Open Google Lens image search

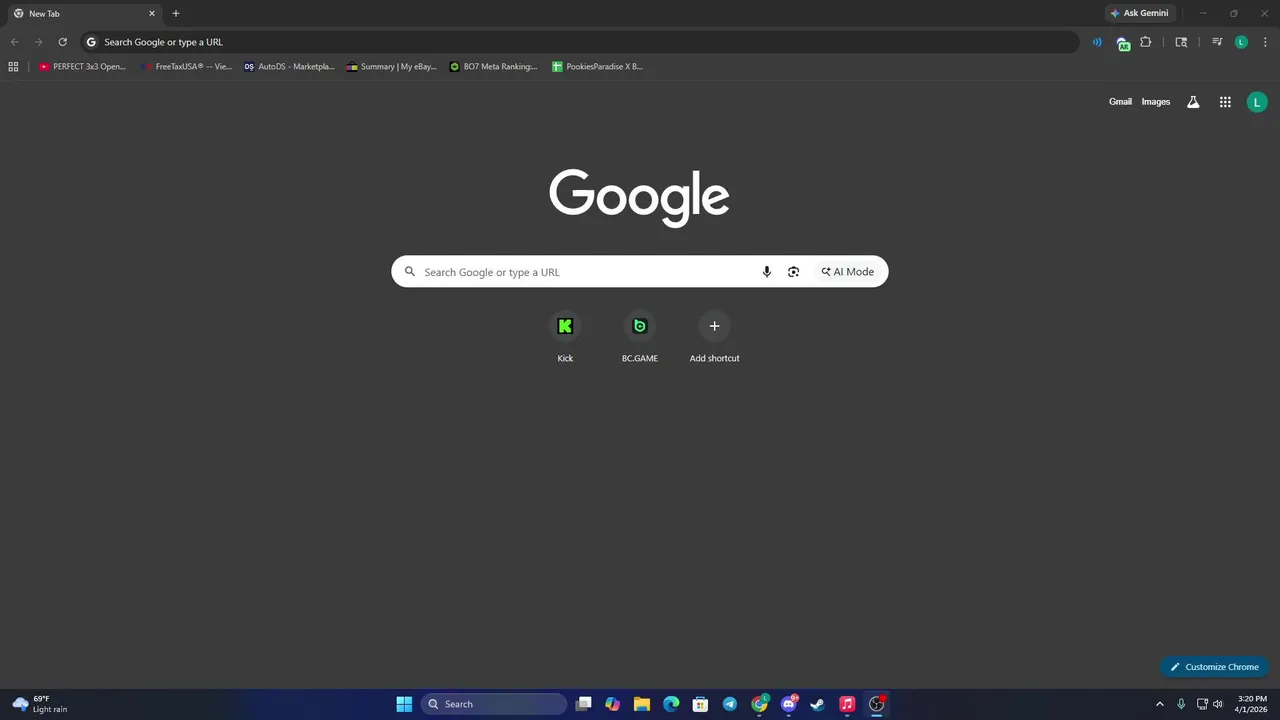tap(793, 272)
